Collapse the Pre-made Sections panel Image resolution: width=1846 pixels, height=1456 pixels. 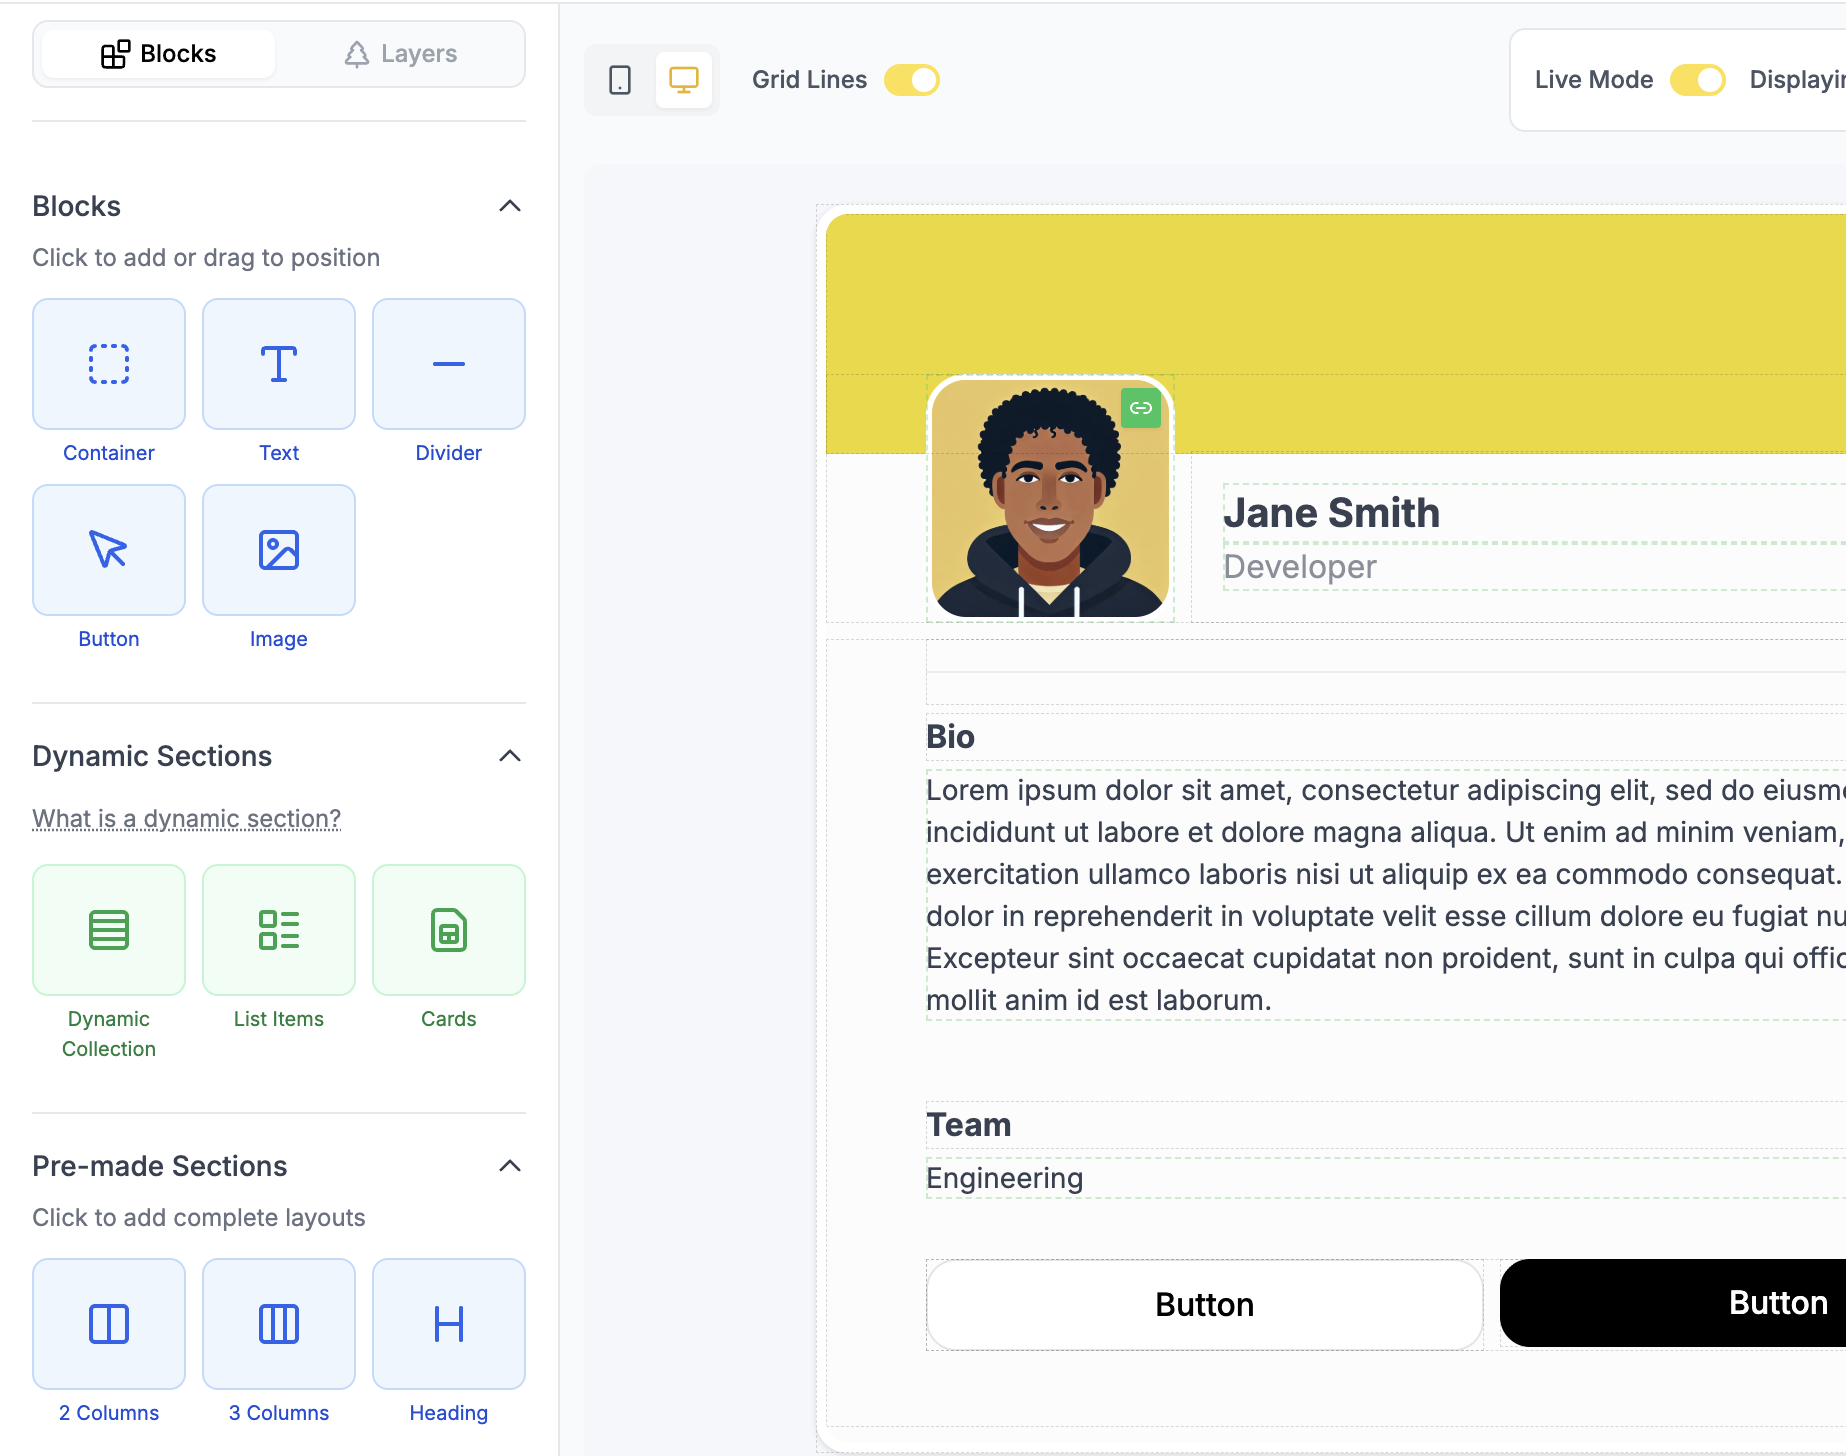[x=510, y=1166]
